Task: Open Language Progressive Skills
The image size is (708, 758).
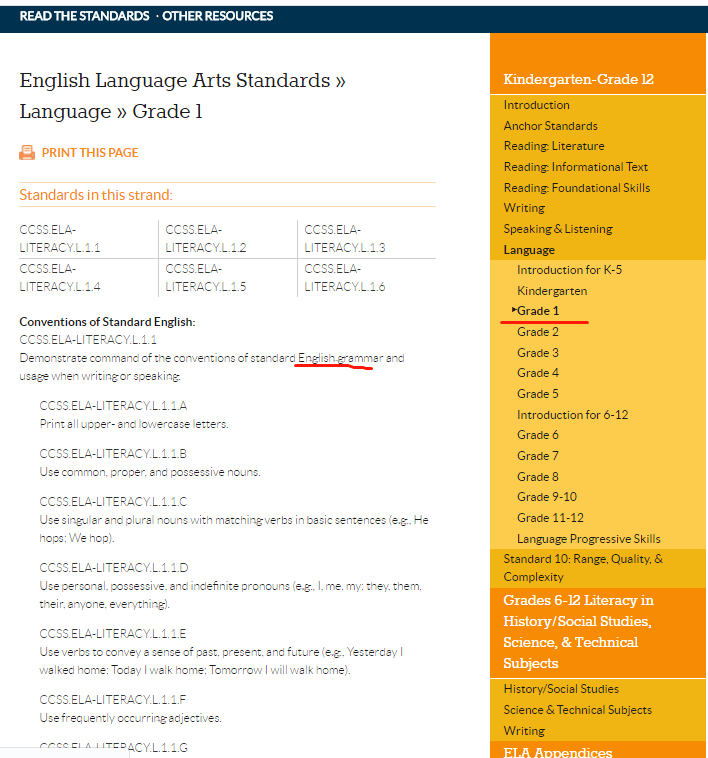Action: (589, 539)
